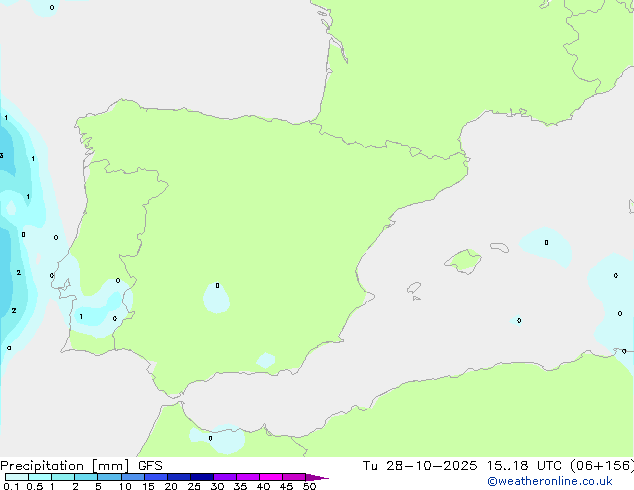The height and width of the screenshot is (490, 634).
Task: Click the 0.5–1 mm legend swatch
Action: (40, 477)
